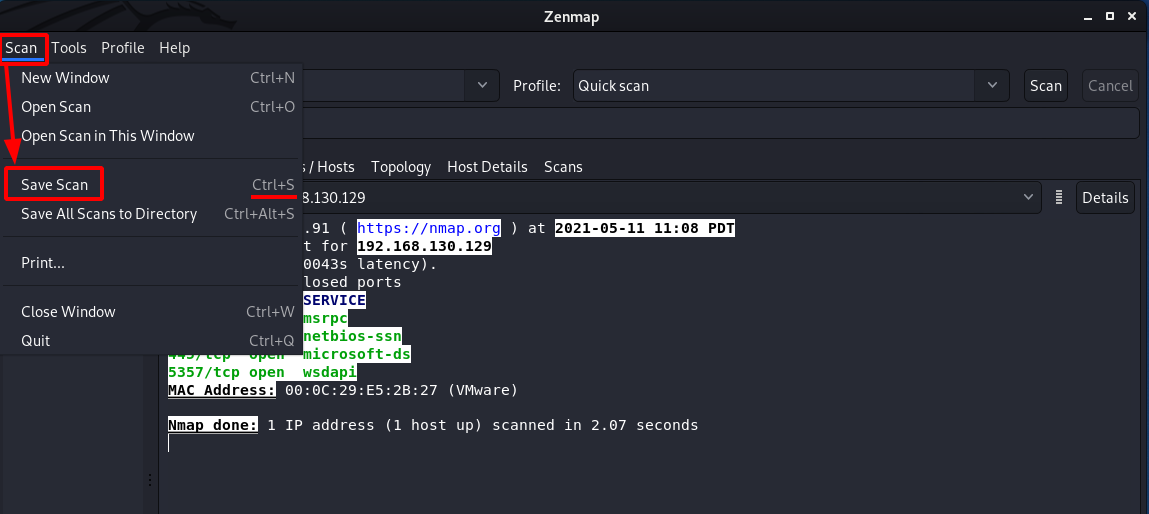Expand the scan output selection dropdown
Image resolution: width=1149 pixels, height=514 pixels.
click(x=1030, y=197)
